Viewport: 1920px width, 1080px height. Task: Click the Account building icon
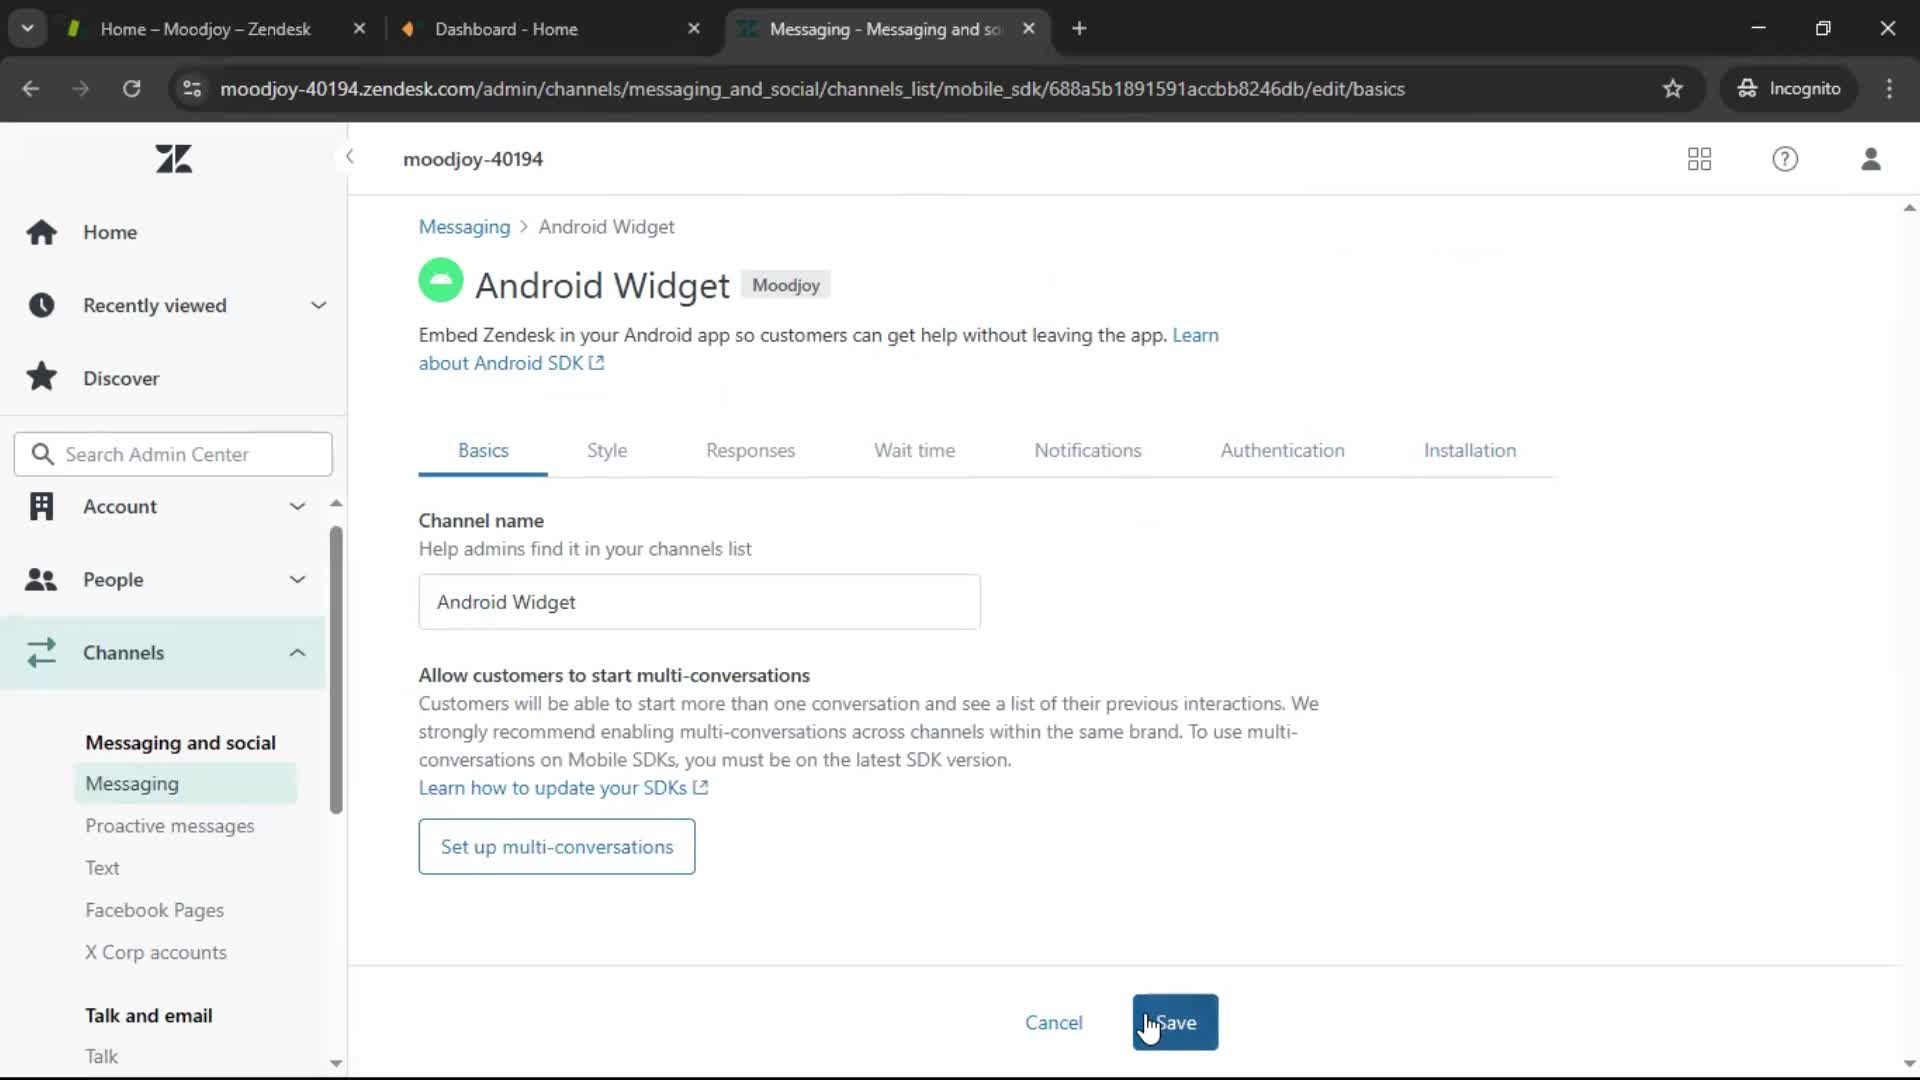[x=41, y=507]
